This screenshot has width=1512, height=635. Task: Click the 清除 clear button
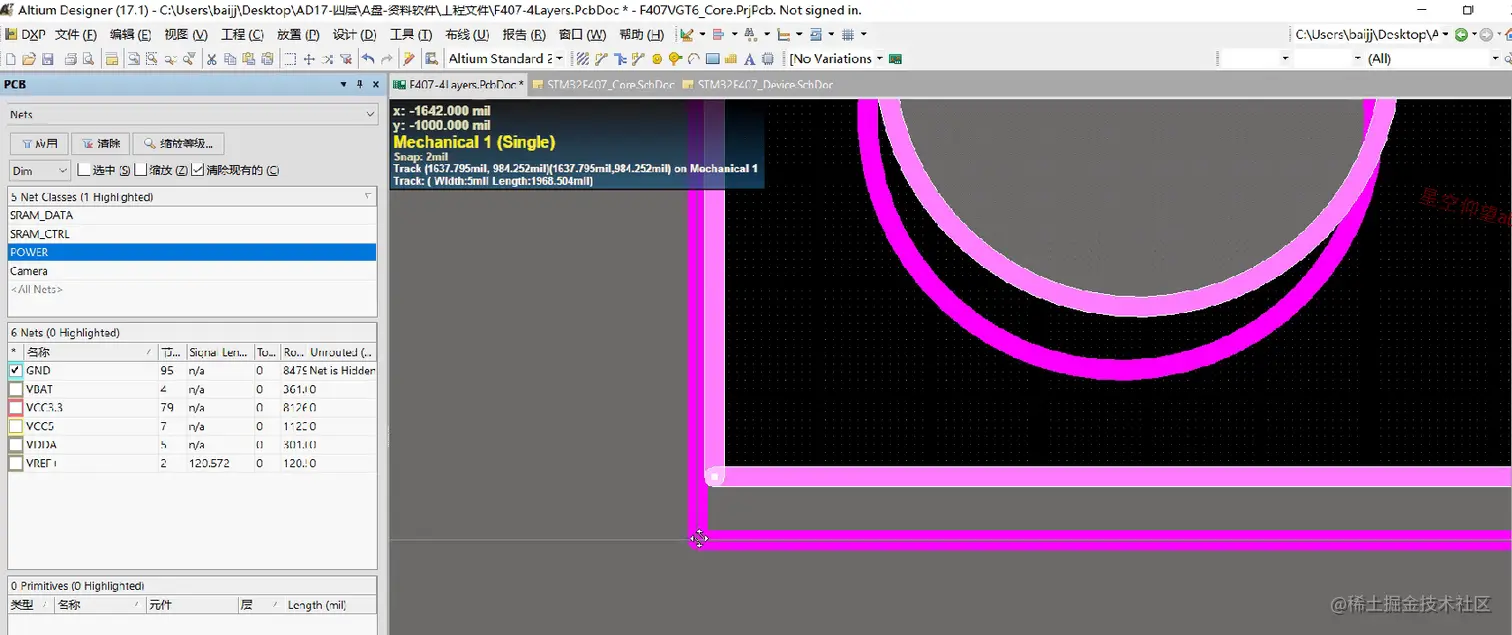coord(101,144)
